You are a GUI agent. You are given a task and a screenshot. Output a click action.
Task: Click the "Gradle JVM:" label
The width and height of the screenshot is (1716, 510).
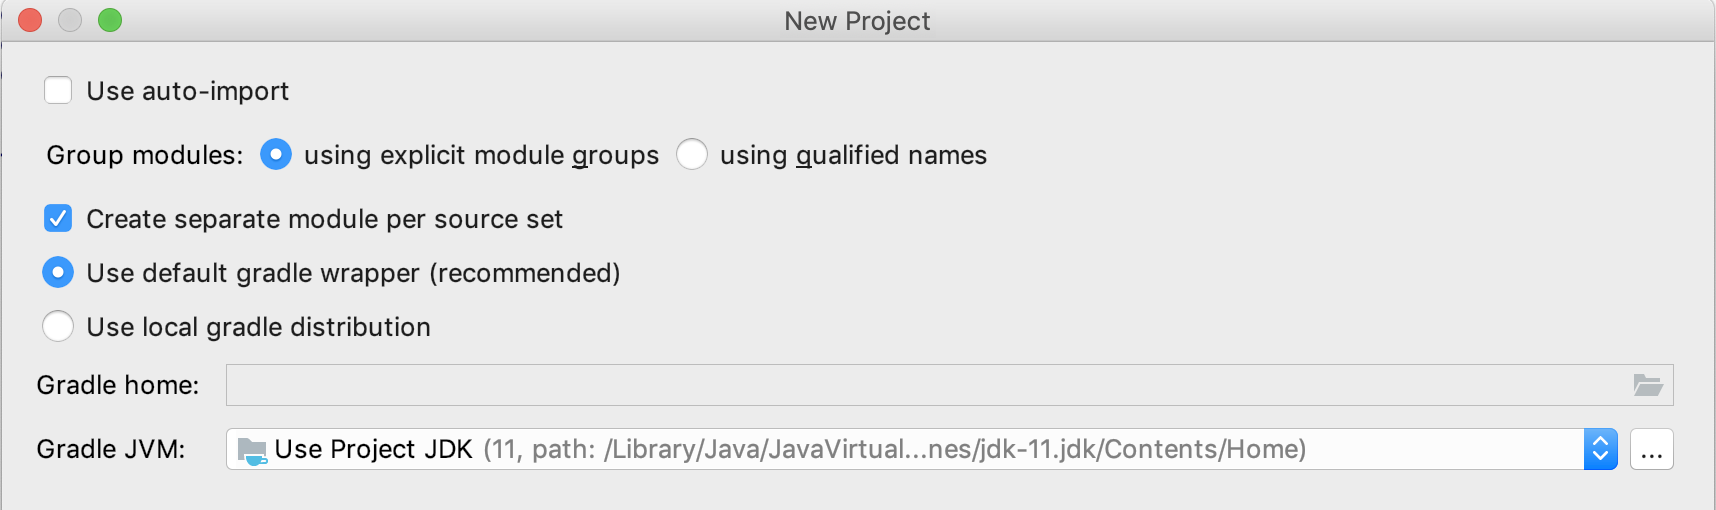(111, 450)
